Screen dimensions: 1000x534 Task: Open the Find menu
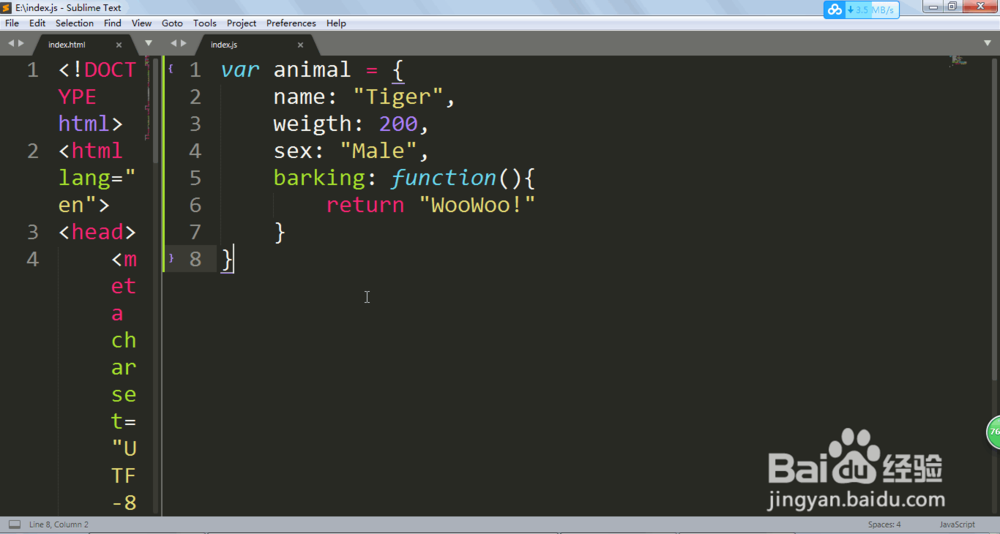[112, 23]
